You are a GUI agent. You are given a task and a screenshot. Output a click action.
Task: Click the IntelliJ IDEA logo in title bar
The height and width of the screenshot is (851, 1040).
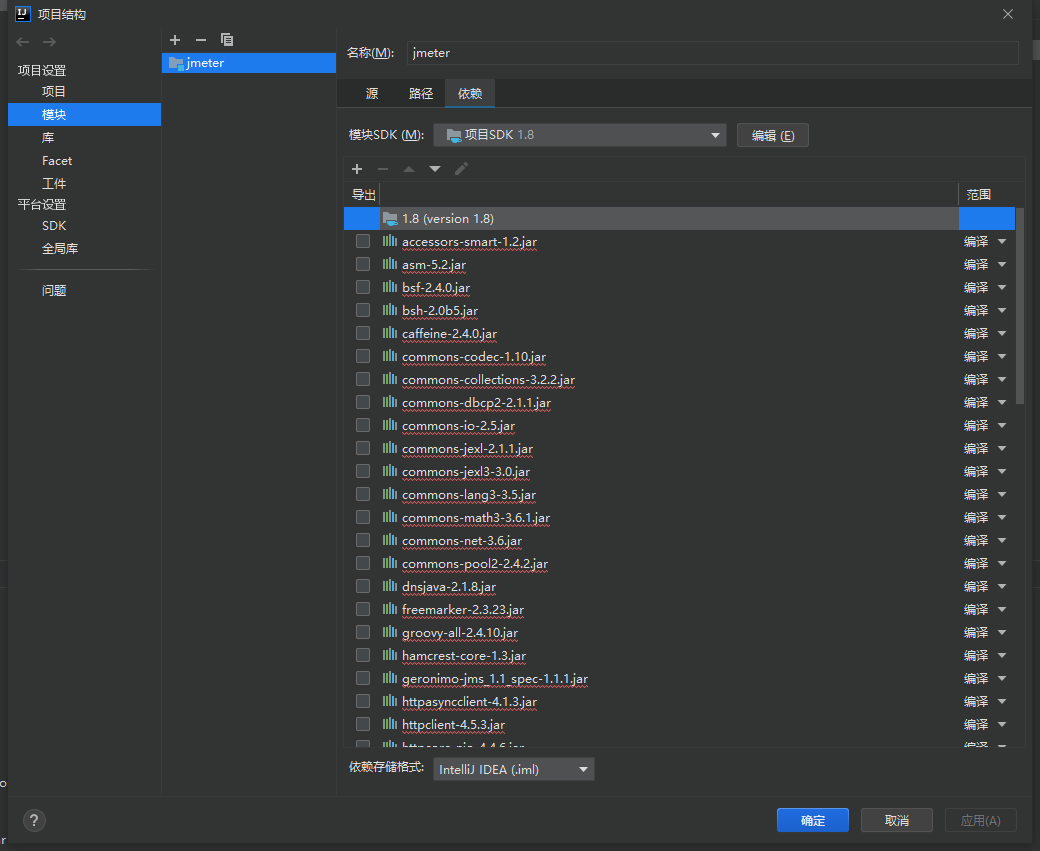23,14
